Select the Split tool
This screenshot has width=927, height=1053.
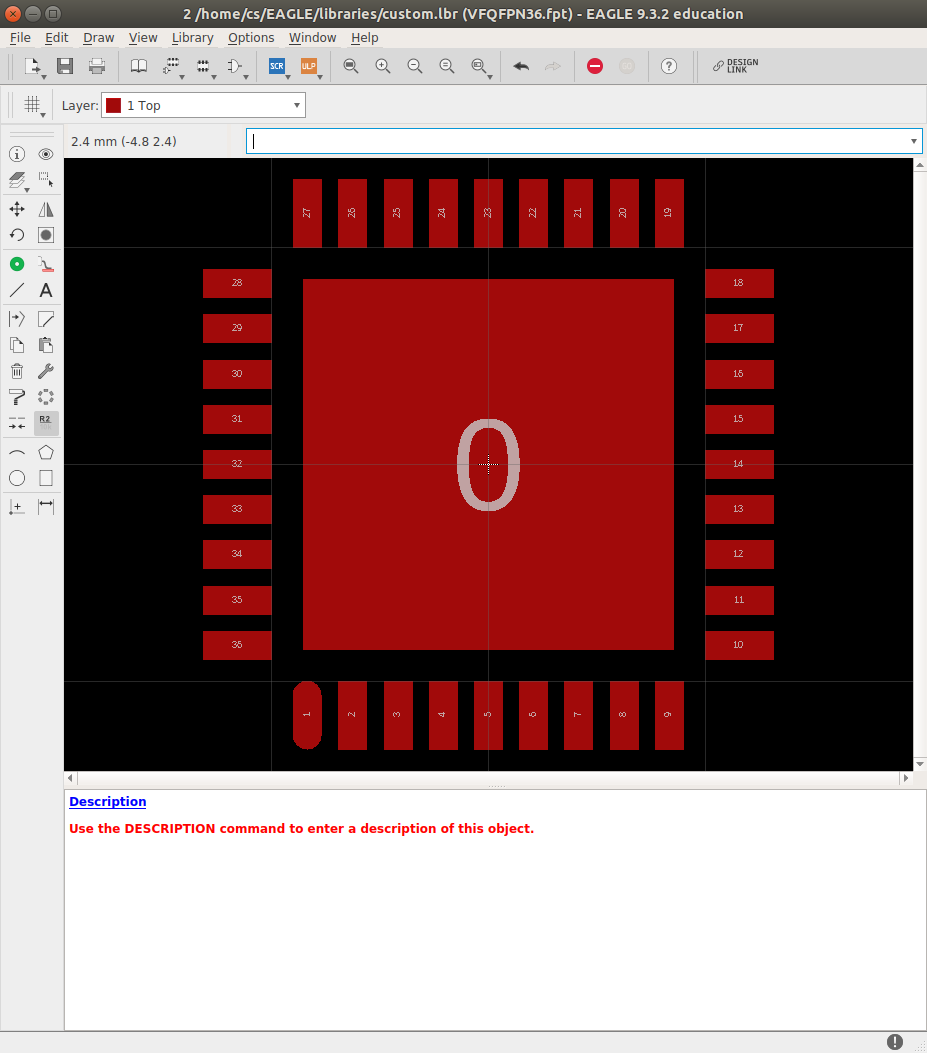pyautogui.click(x=17, y=319)
